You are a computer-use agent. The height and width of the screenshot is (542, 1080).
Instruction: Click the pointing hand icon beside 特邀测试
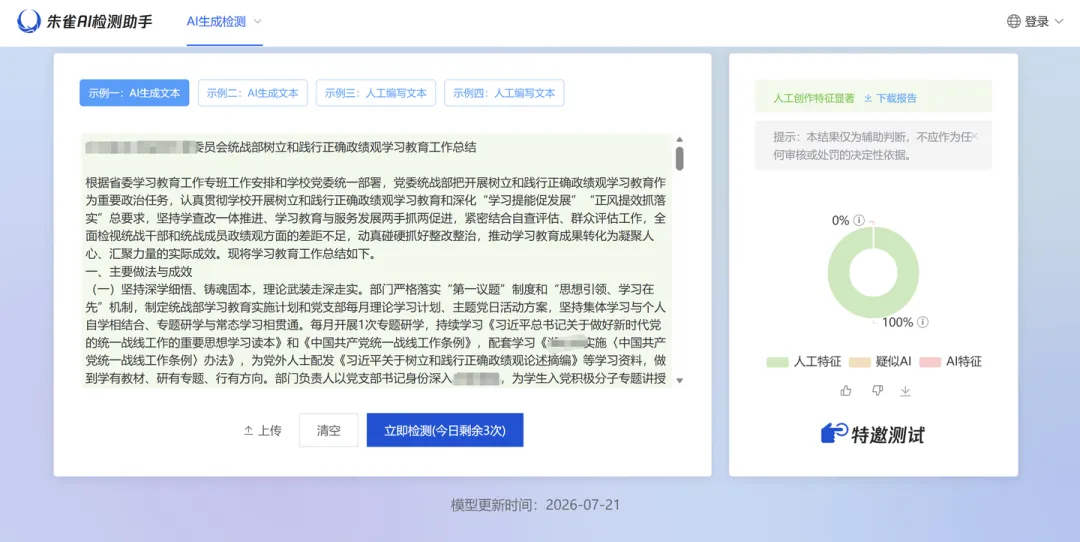[834, 433]
